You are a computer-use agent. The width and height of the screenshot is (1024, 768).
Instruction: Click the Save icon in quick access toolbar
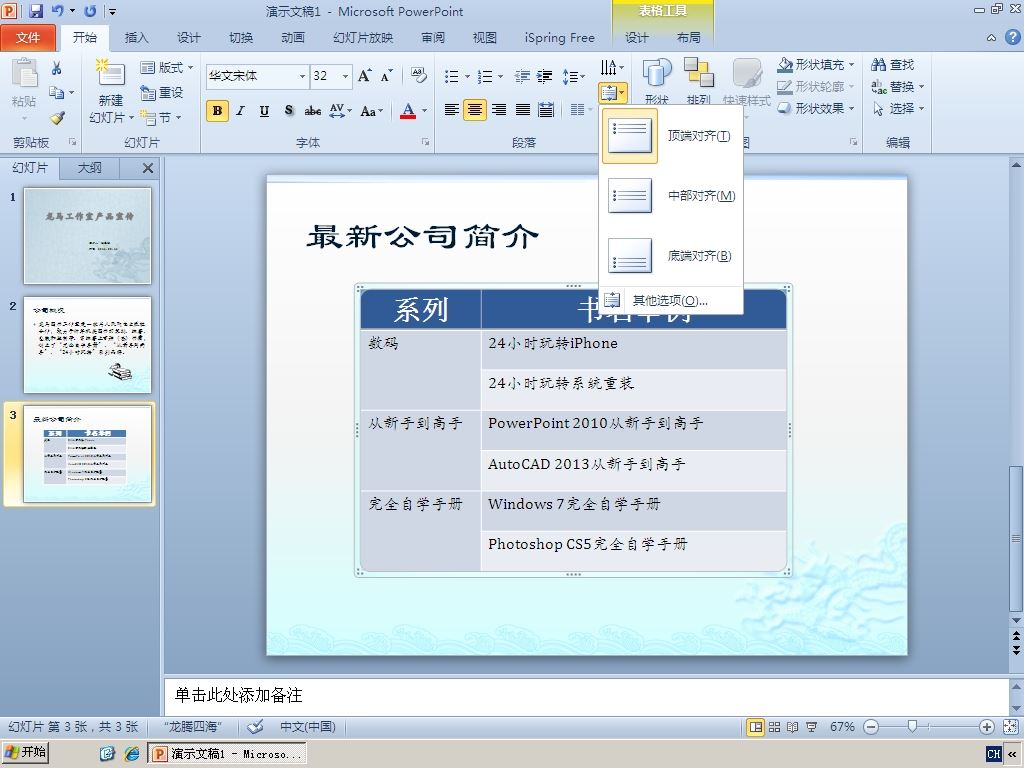36,11
